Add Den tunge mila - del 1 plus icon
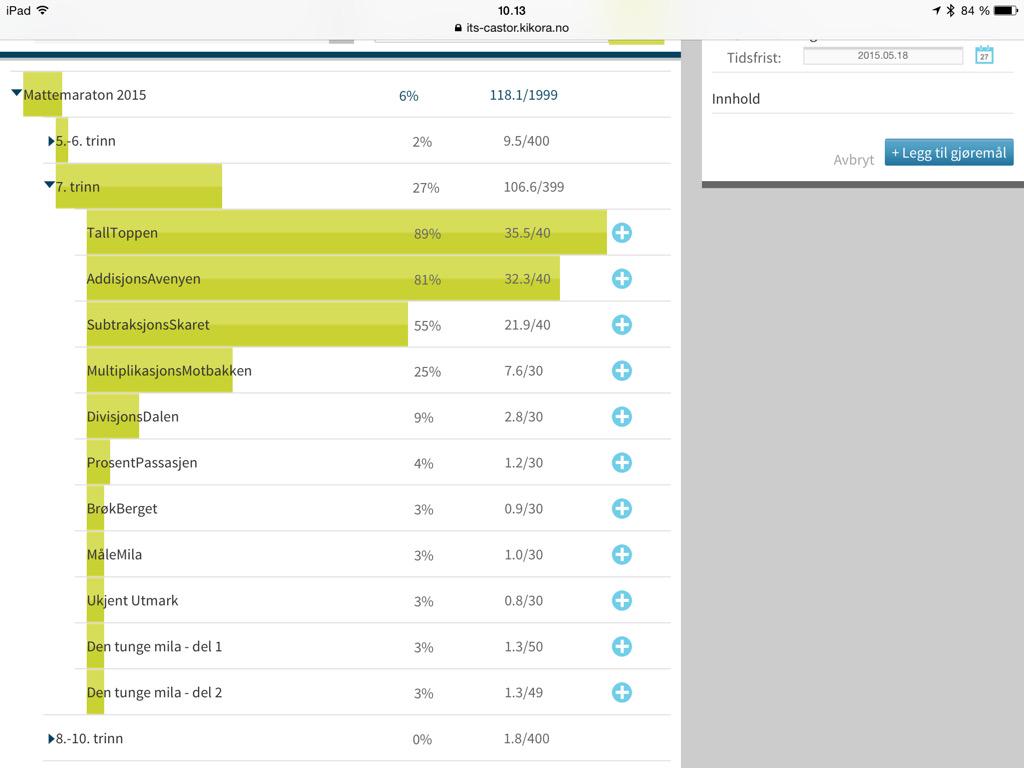Screen dimensions: 1024x768 coord(622,647)
